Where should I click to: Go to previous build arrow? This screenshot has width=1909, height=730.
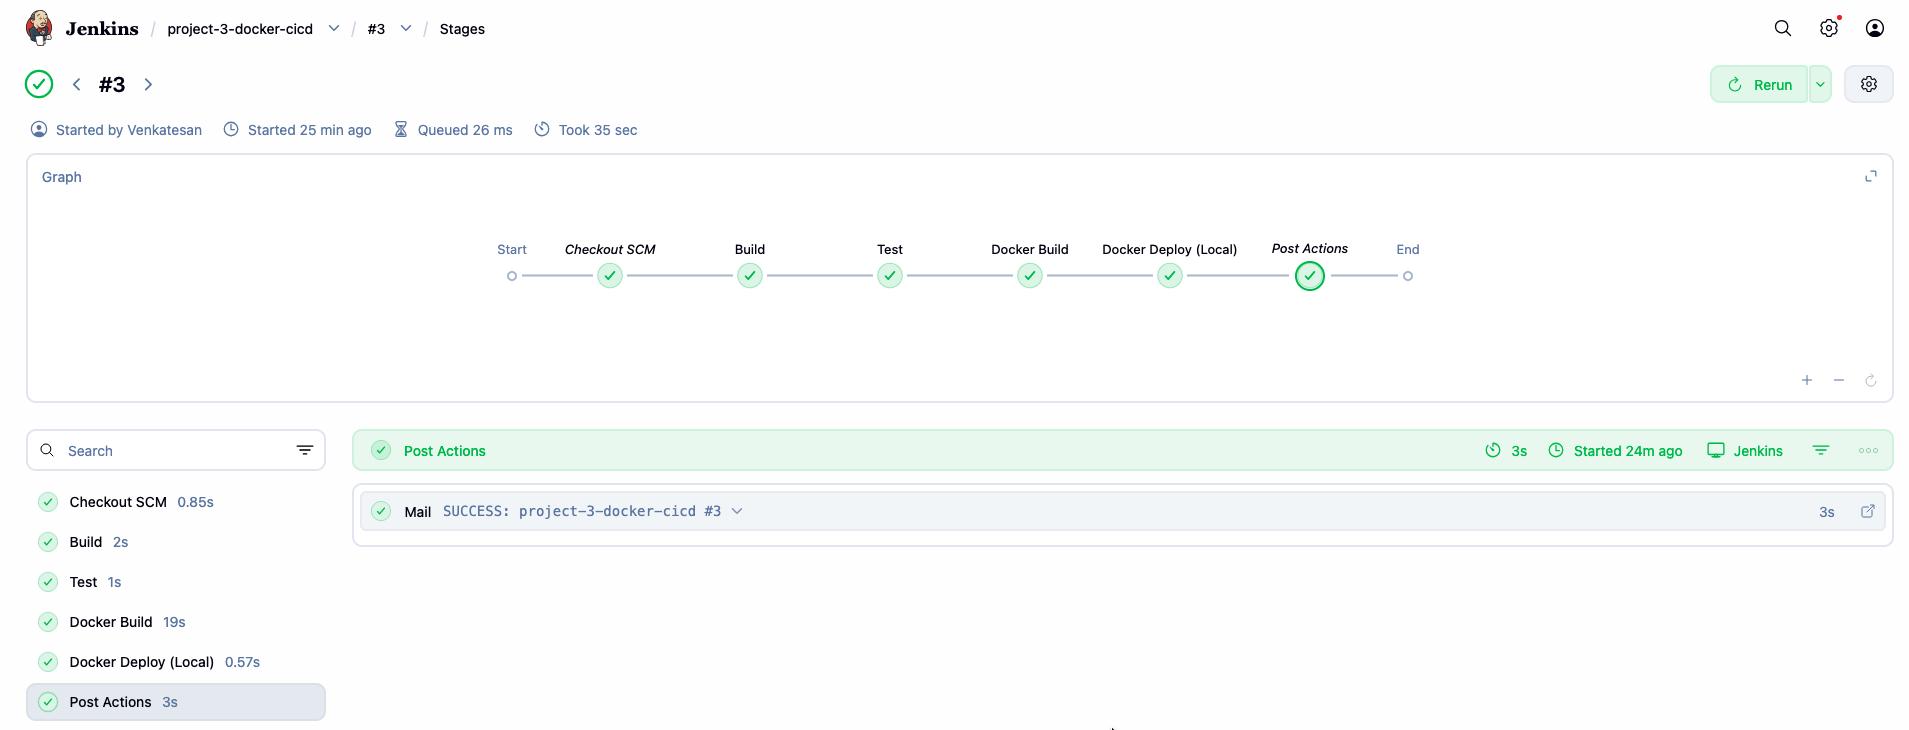77,85
